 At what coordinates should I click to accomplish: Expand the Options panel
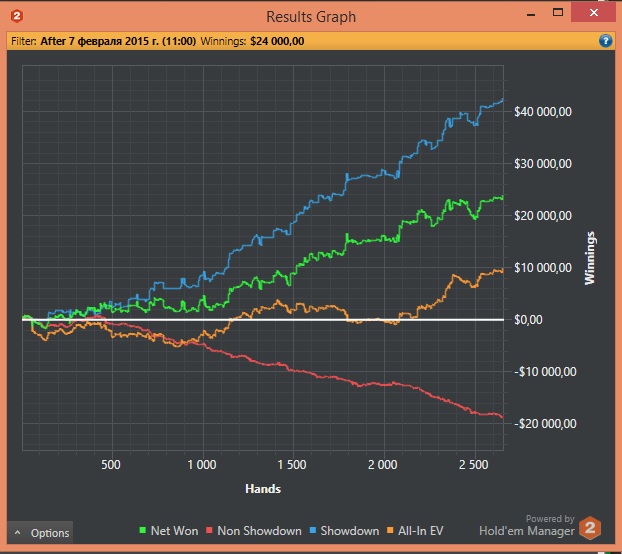point(40,533)
